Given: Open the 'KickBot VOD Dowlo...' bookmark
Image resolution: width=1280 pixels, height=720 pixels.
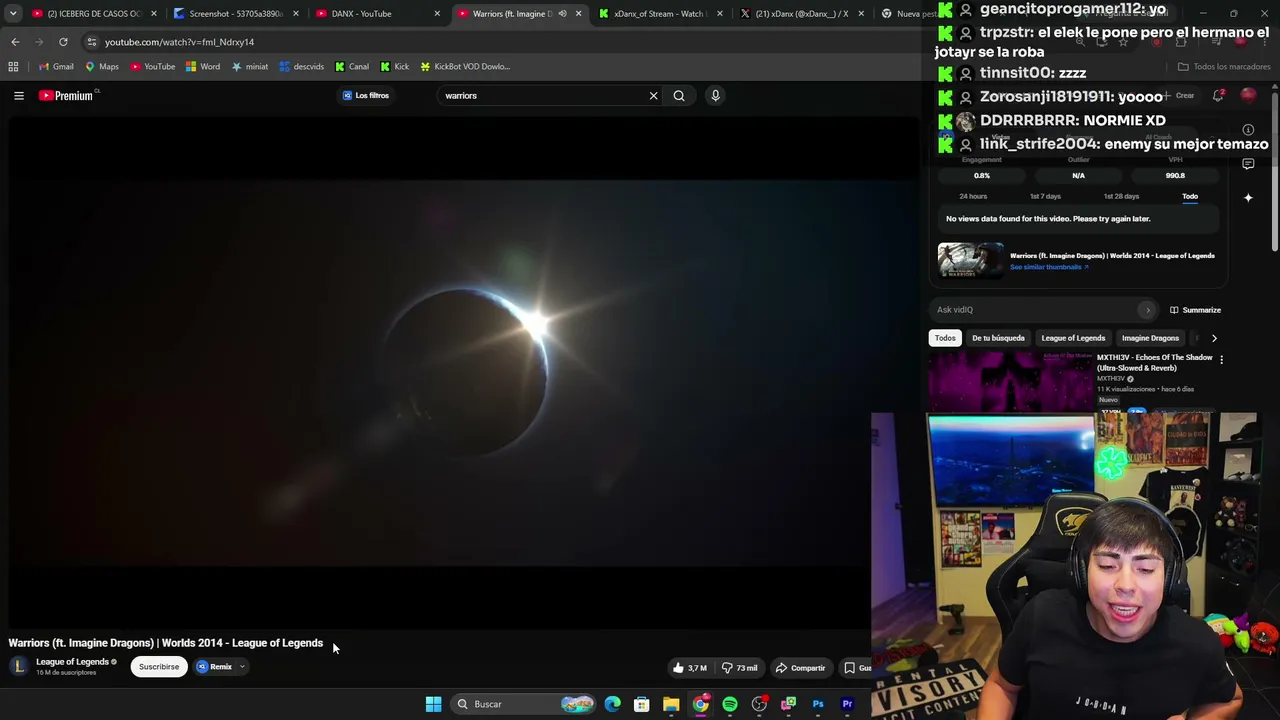Looking at the screenshot, I should point(465,66).
